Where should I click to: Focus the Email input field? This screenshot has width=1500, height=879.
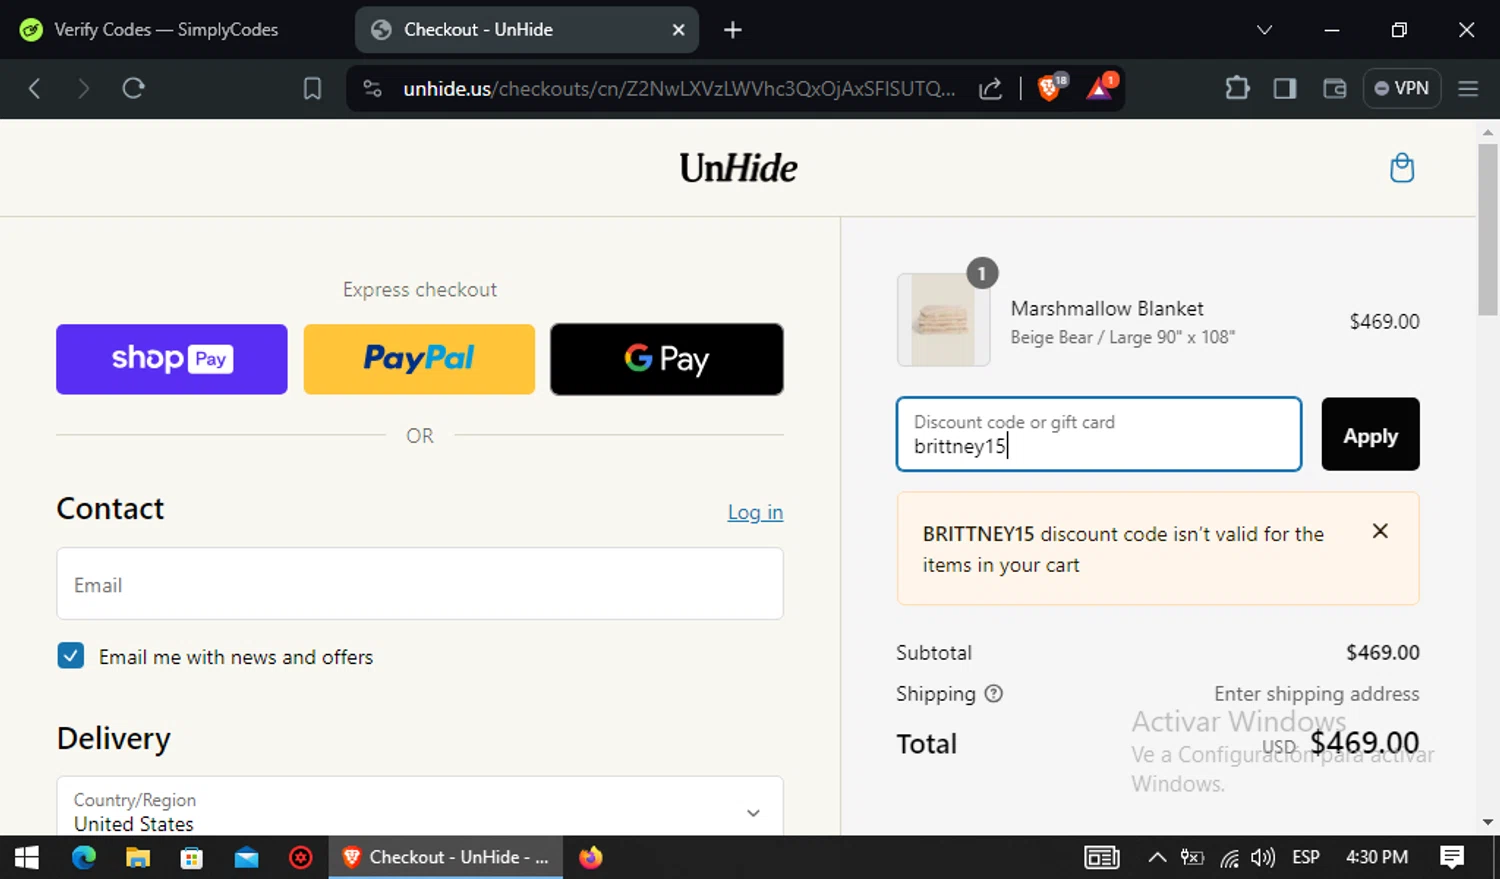tap(420, 584)
